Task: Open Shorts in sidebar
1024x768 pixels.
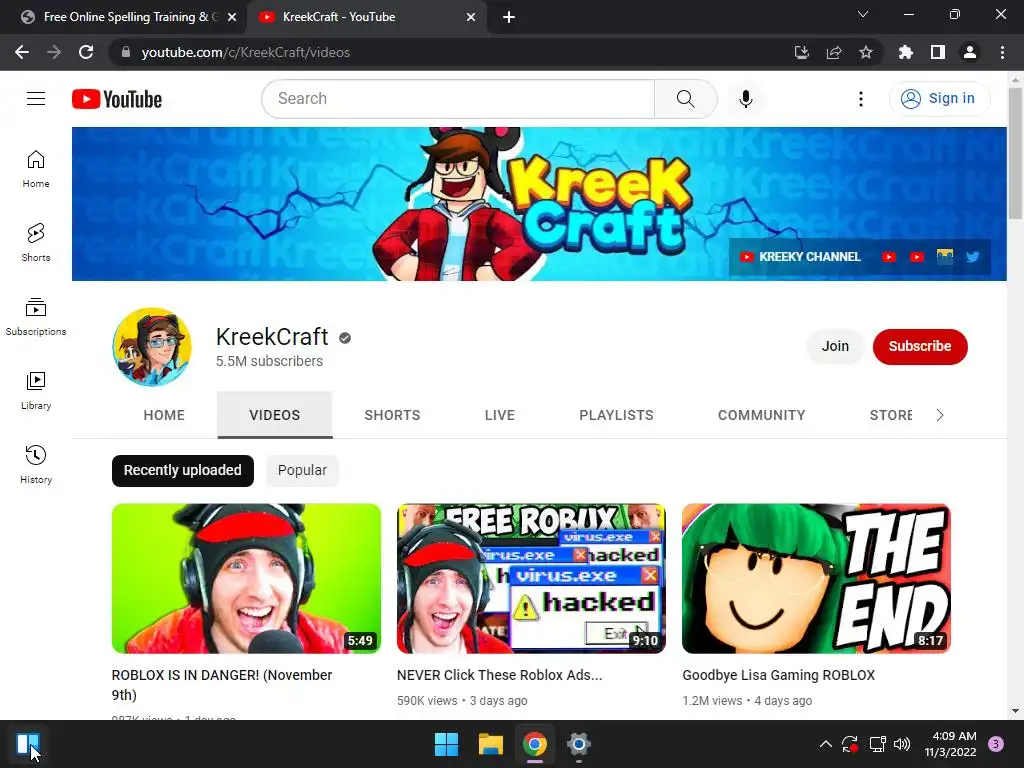Action: [36, 243]
